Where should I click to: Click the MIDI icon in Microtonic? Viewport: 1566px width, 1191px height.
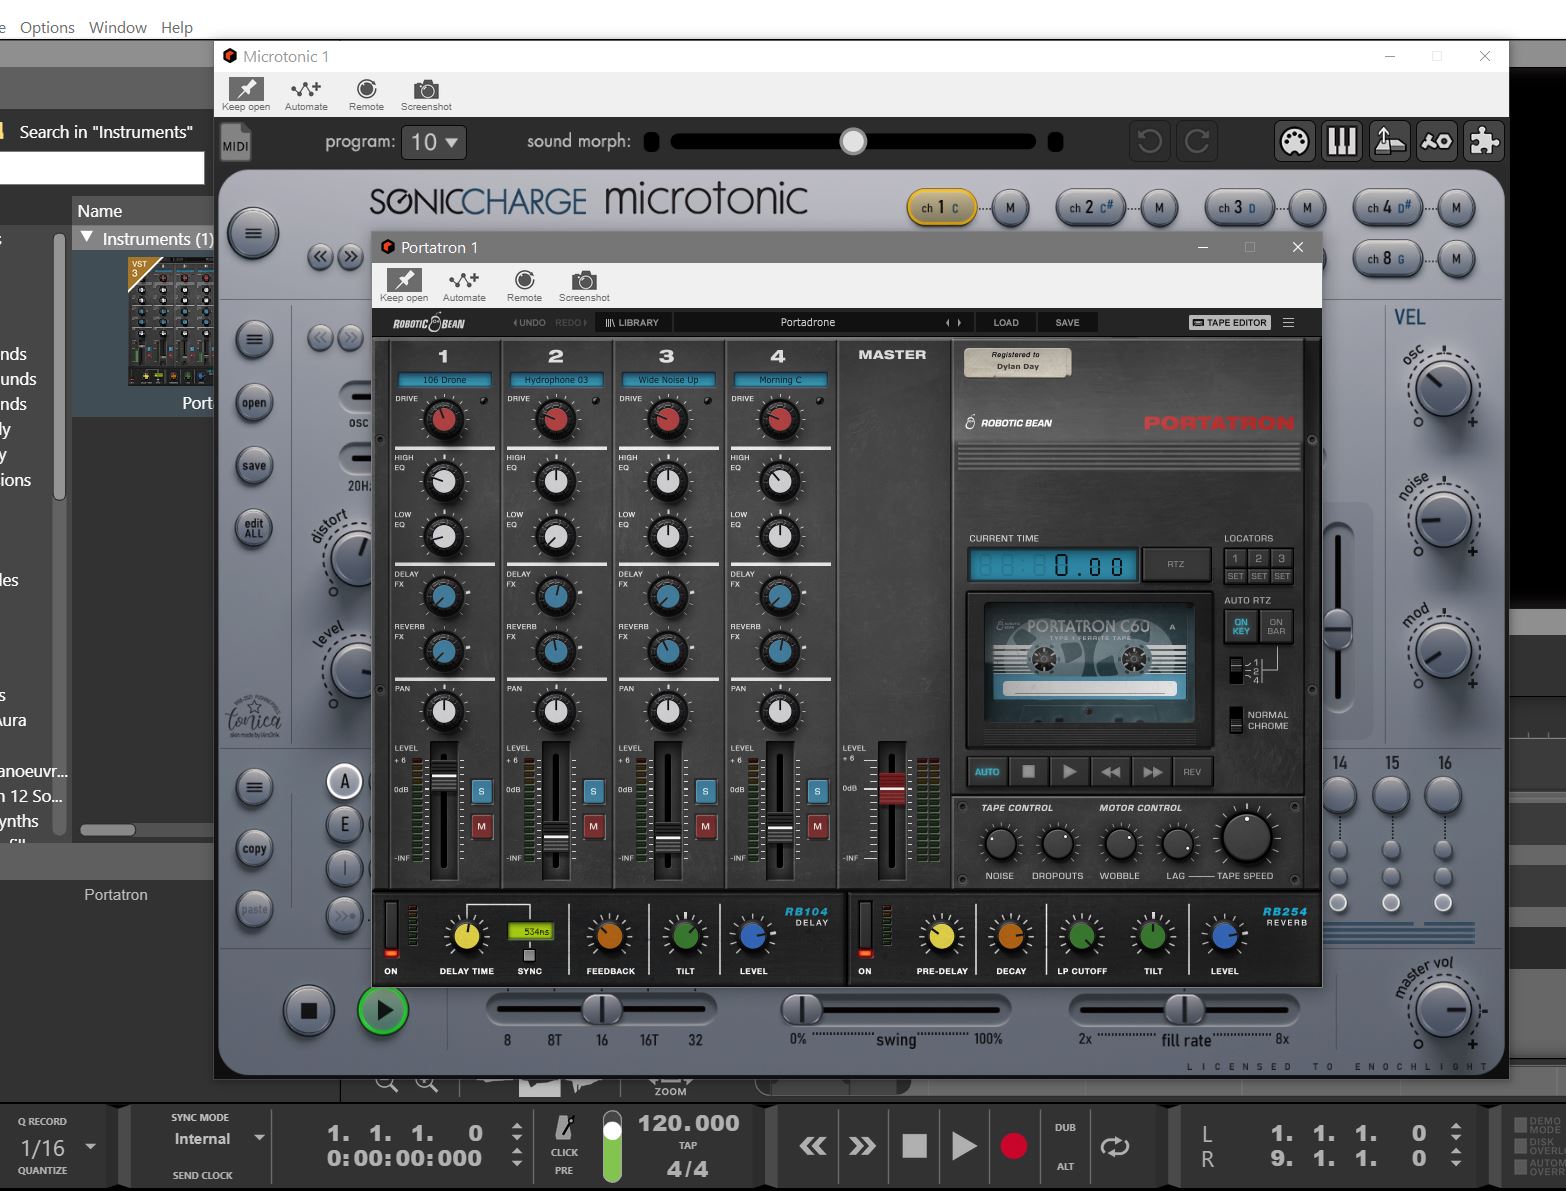click(235, 142)
